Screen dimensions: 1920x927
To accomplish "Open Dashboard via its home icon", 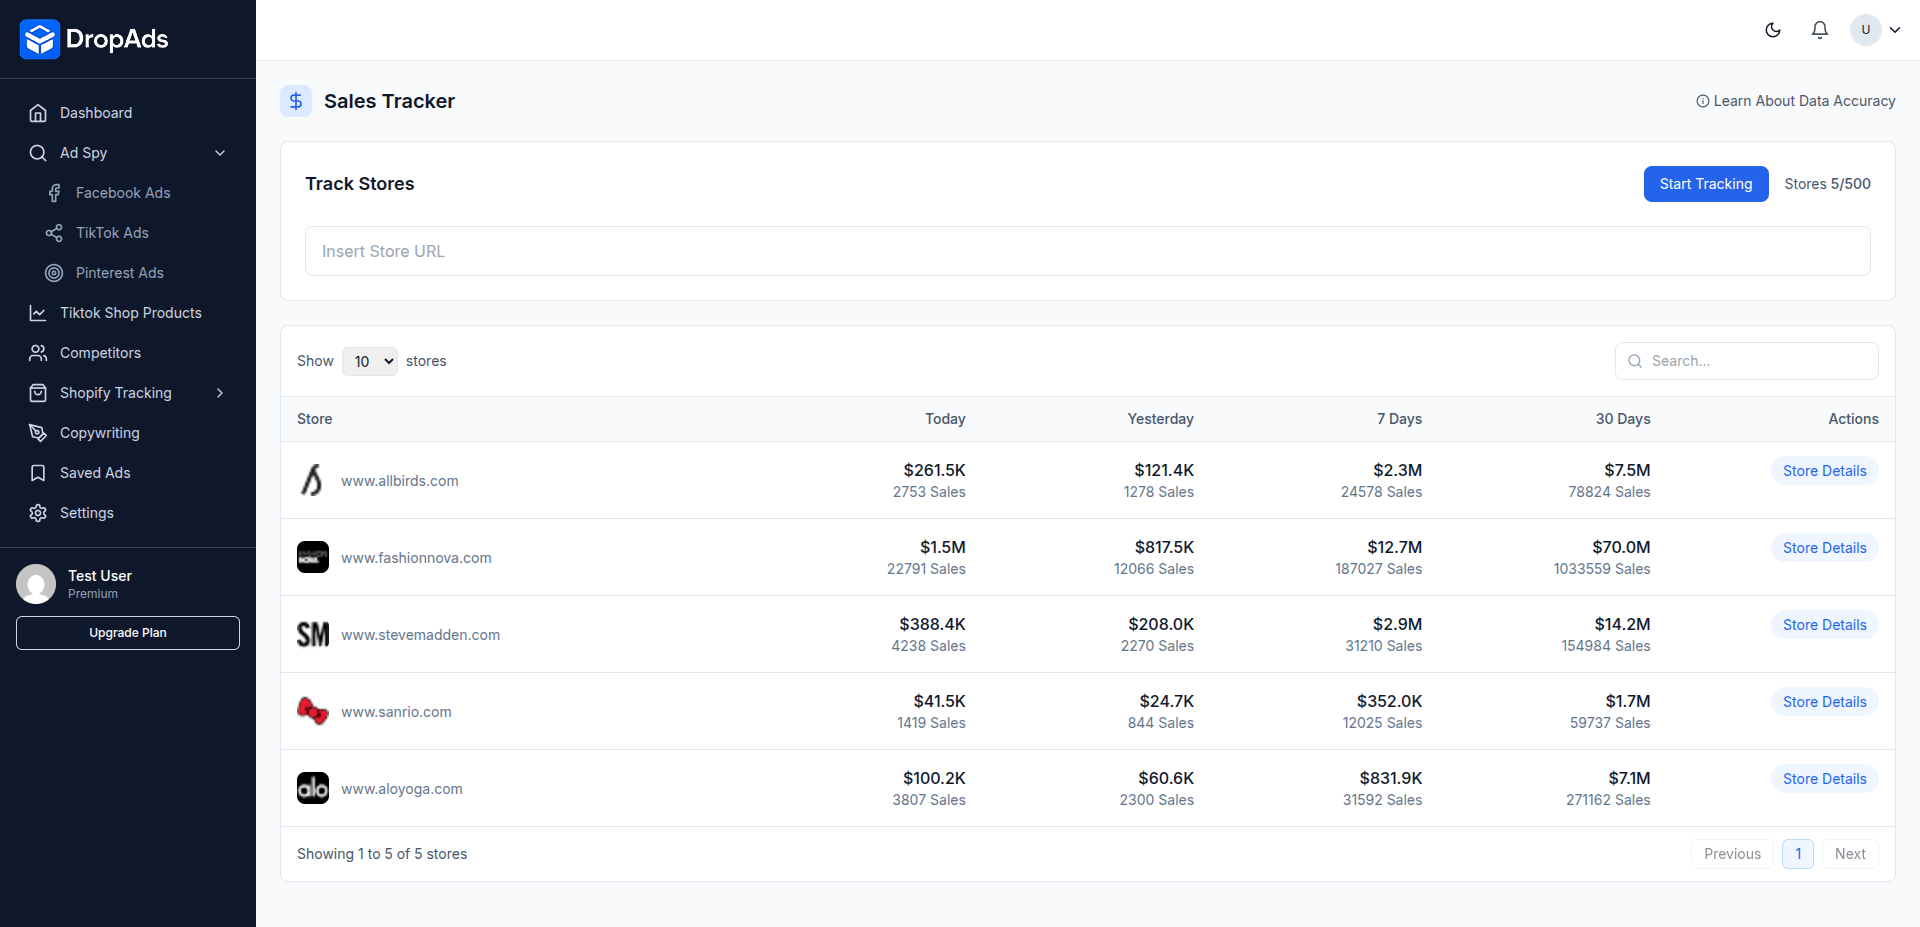I will (38, 113).
